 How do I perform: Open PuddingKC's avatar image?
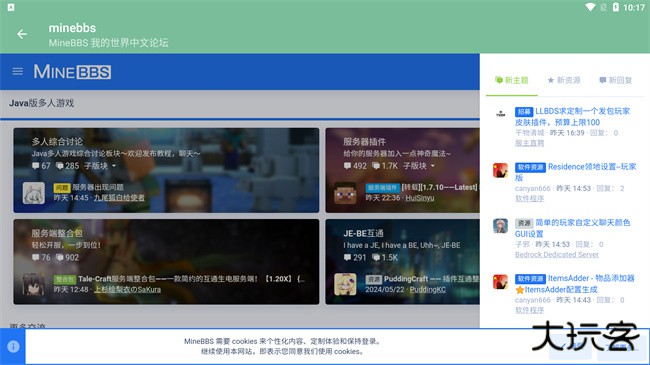point(345,284)
